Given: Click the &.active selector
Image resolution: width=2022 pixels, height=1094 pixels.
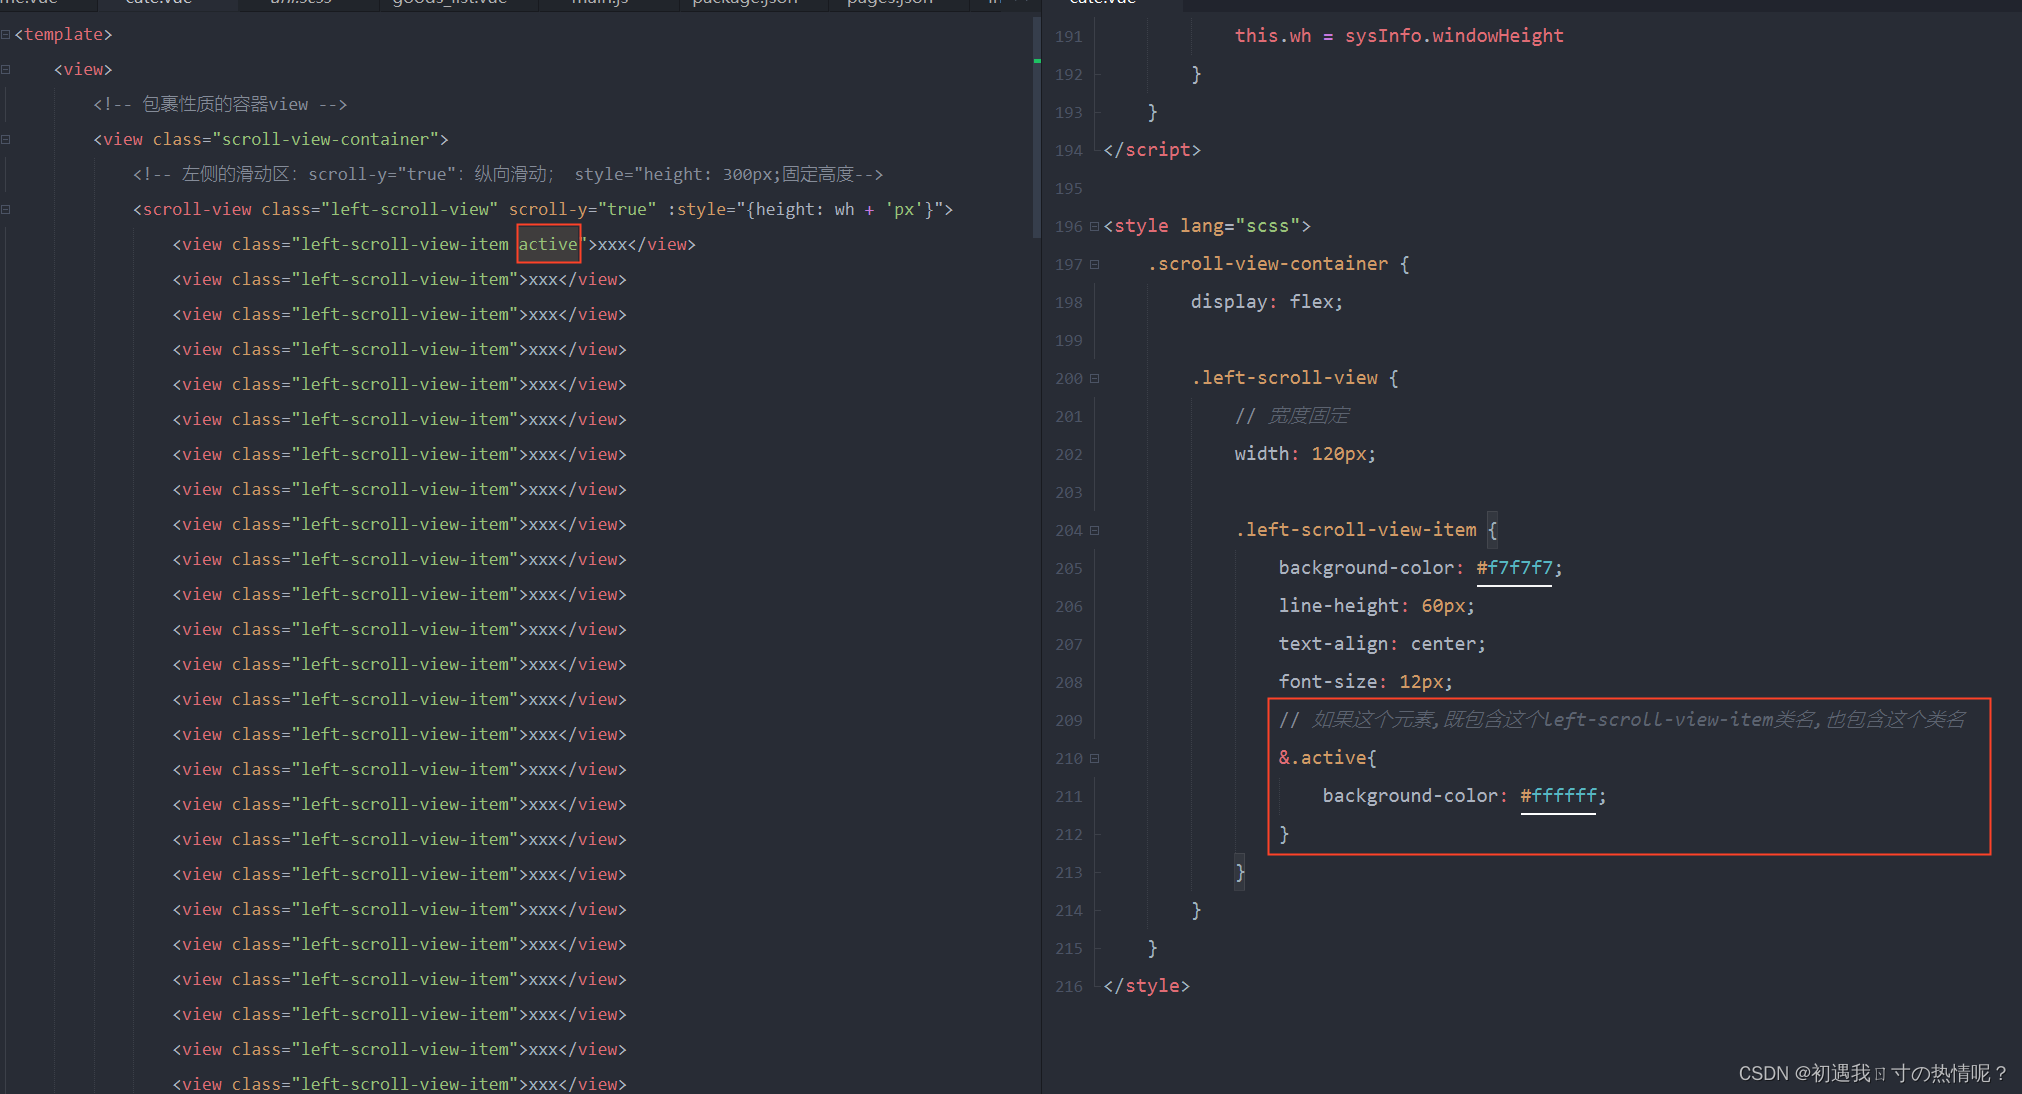Looking at the screenshot, I should pos(1322,758).
